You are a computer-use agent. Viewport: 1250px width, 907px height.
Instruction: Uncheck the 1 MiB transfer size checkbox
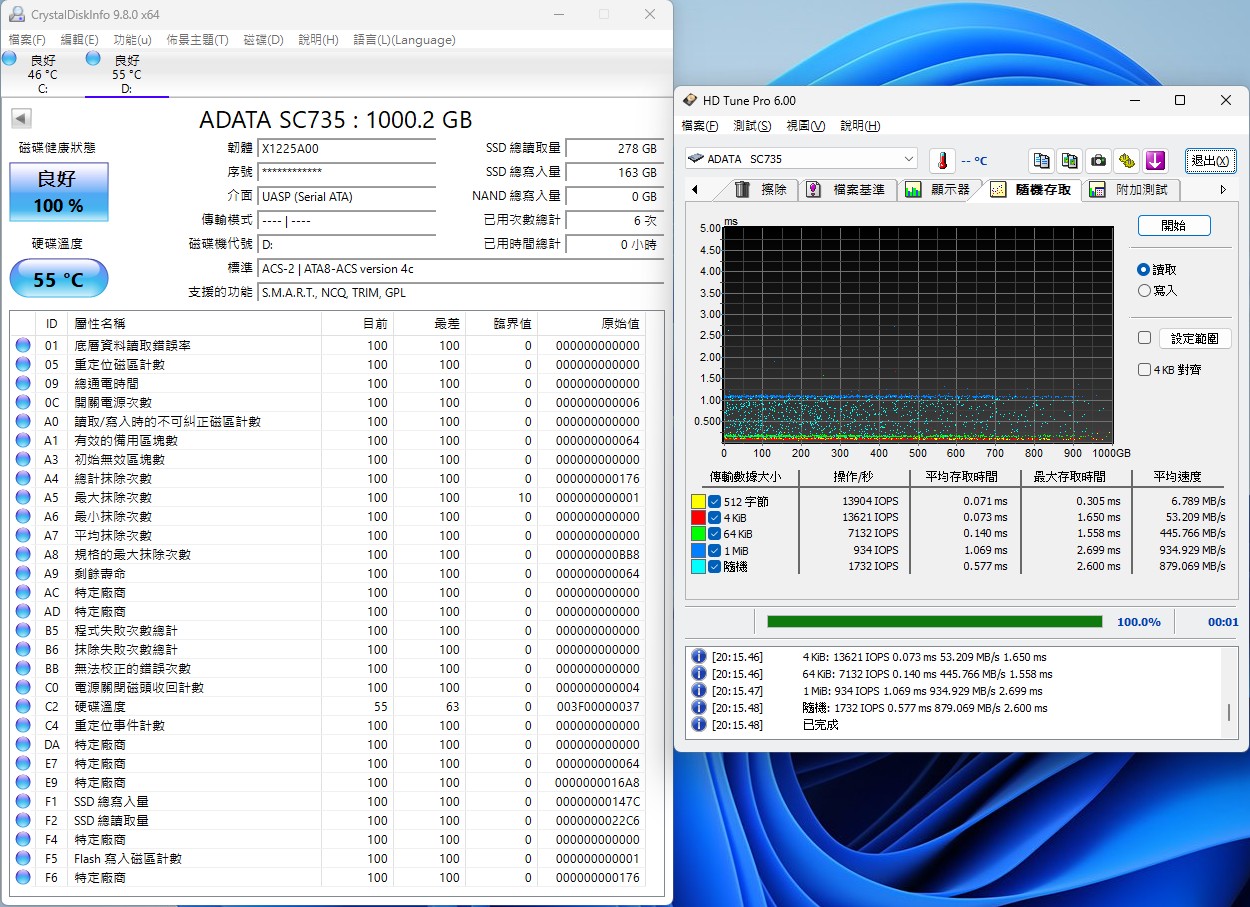tap(714, 550)
